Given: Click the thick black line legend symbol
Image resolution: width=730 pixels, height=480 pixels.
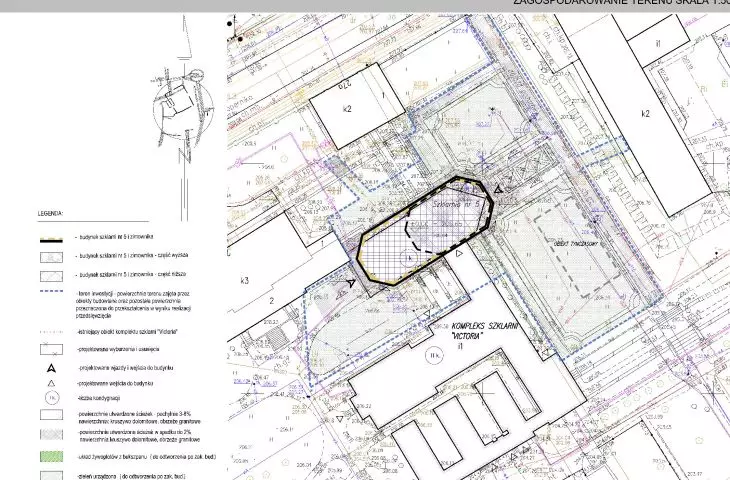Looking at the screenshot, I should click(x=51, y=240).
